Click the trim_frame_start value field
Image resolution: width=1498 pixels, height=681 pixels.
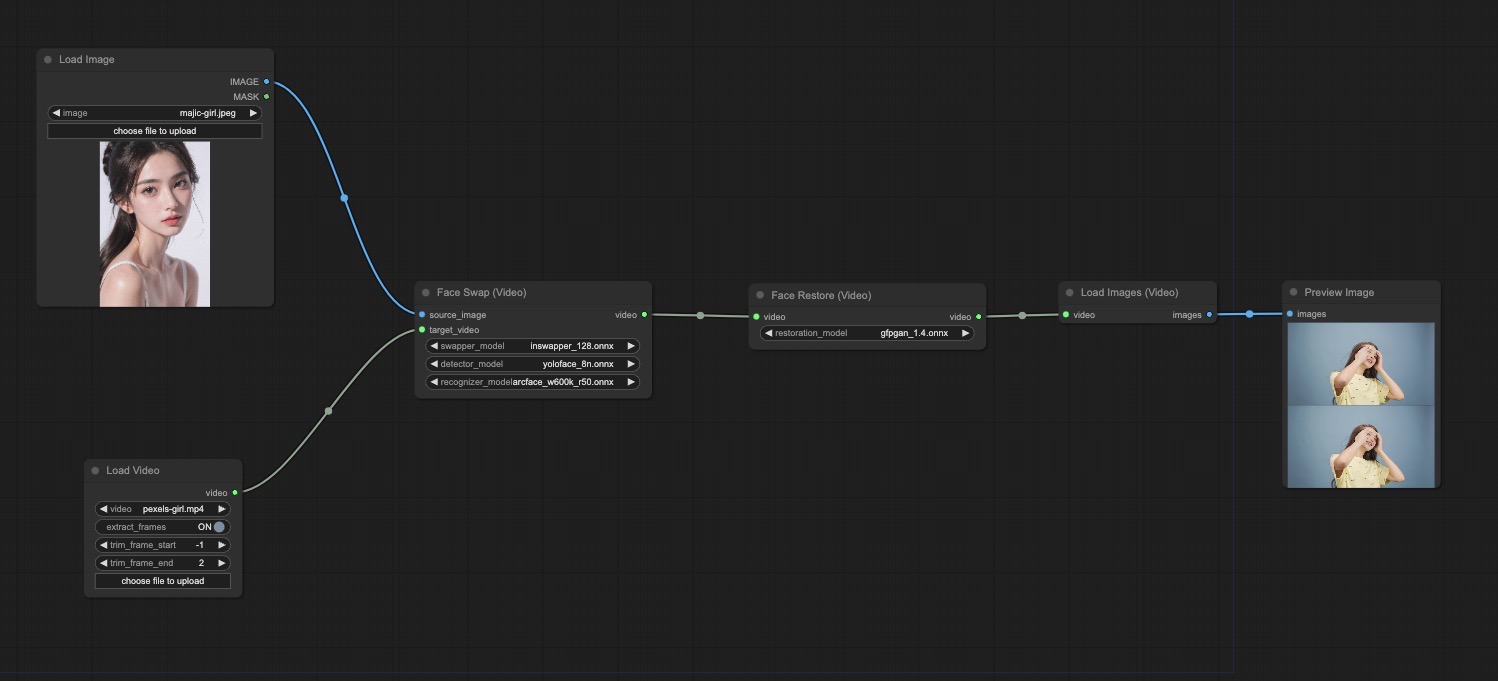163,545
